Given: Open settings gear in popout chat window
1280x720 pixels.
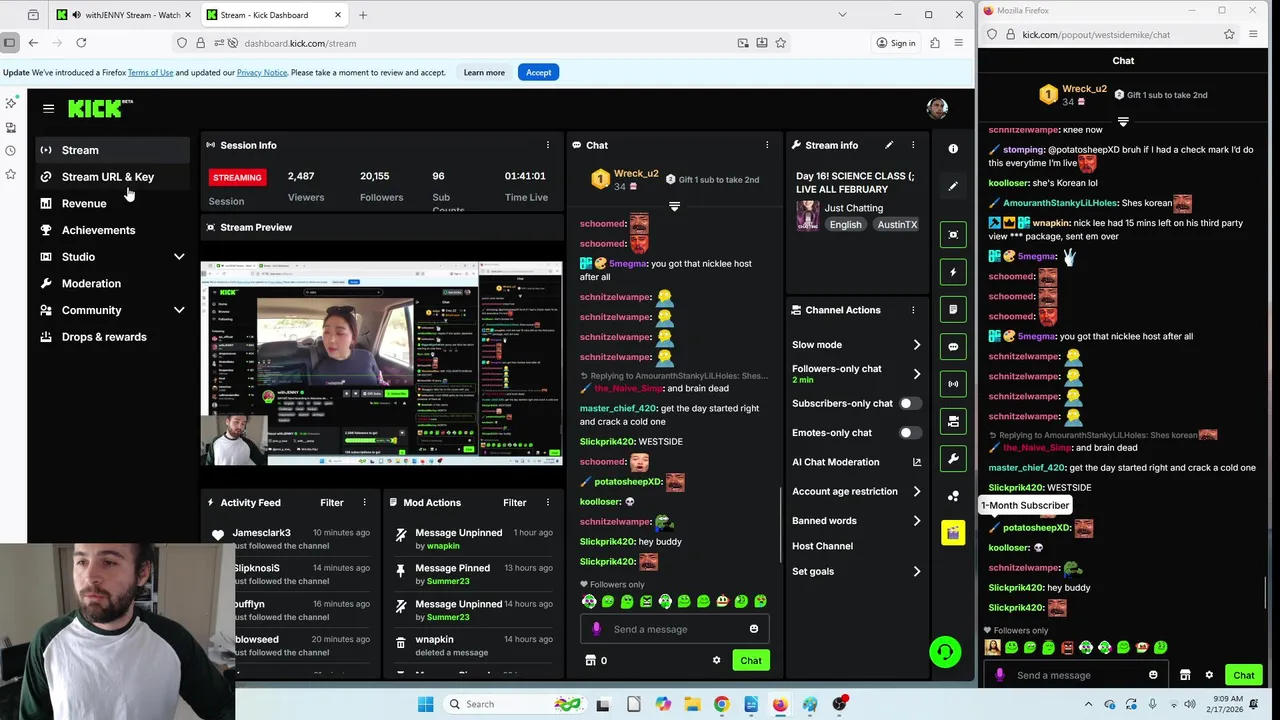Looking at the screenshot, I should tap(1209, 675).
